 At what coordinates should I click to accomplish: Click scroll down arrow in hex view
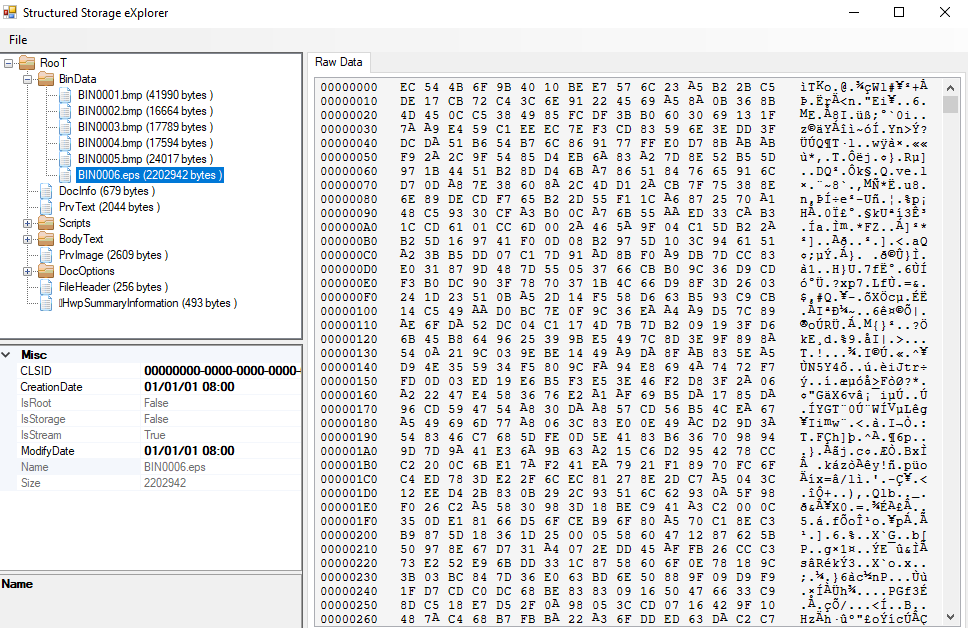[950, 617]
